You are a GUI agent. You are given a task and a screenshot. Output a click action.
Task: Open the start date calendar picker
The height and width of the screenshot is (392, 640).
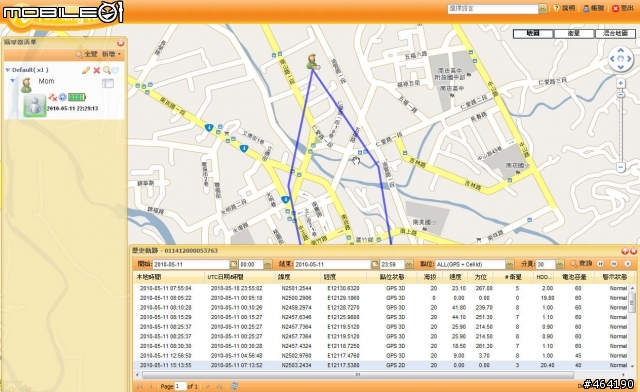pos(234,265)
